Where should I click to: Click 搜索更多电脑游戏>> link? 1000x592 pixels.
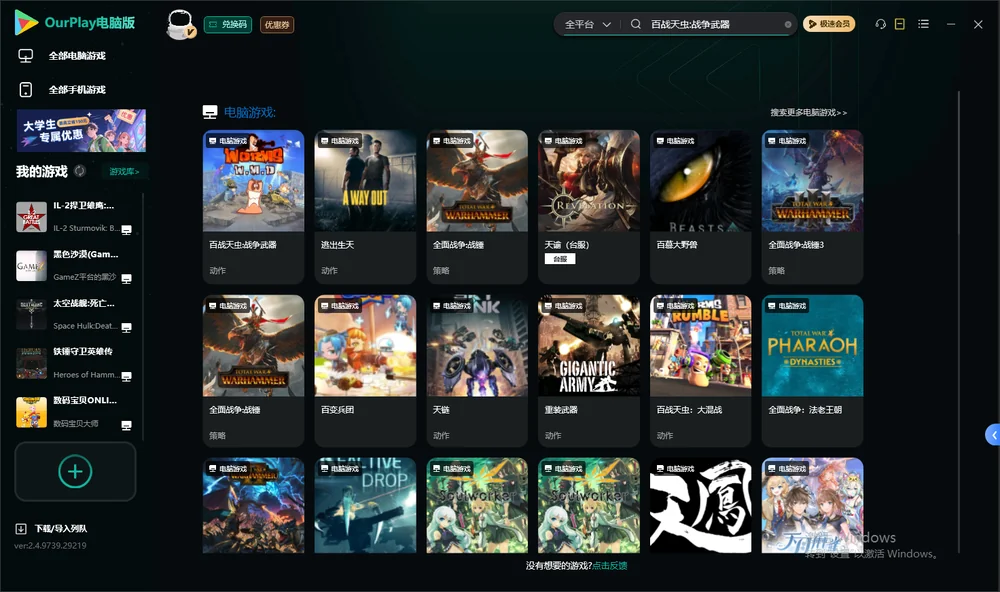[809, 112]
